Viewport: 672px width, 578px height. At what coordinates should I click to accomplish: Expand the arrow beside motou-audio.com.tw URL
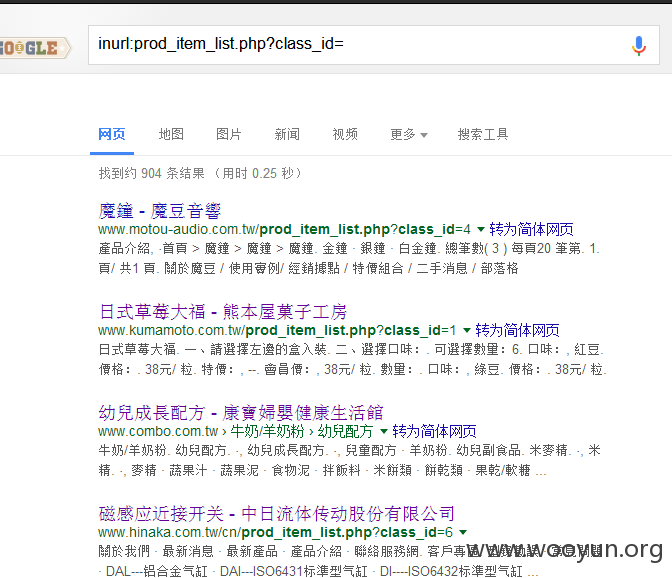click(481, 230)
